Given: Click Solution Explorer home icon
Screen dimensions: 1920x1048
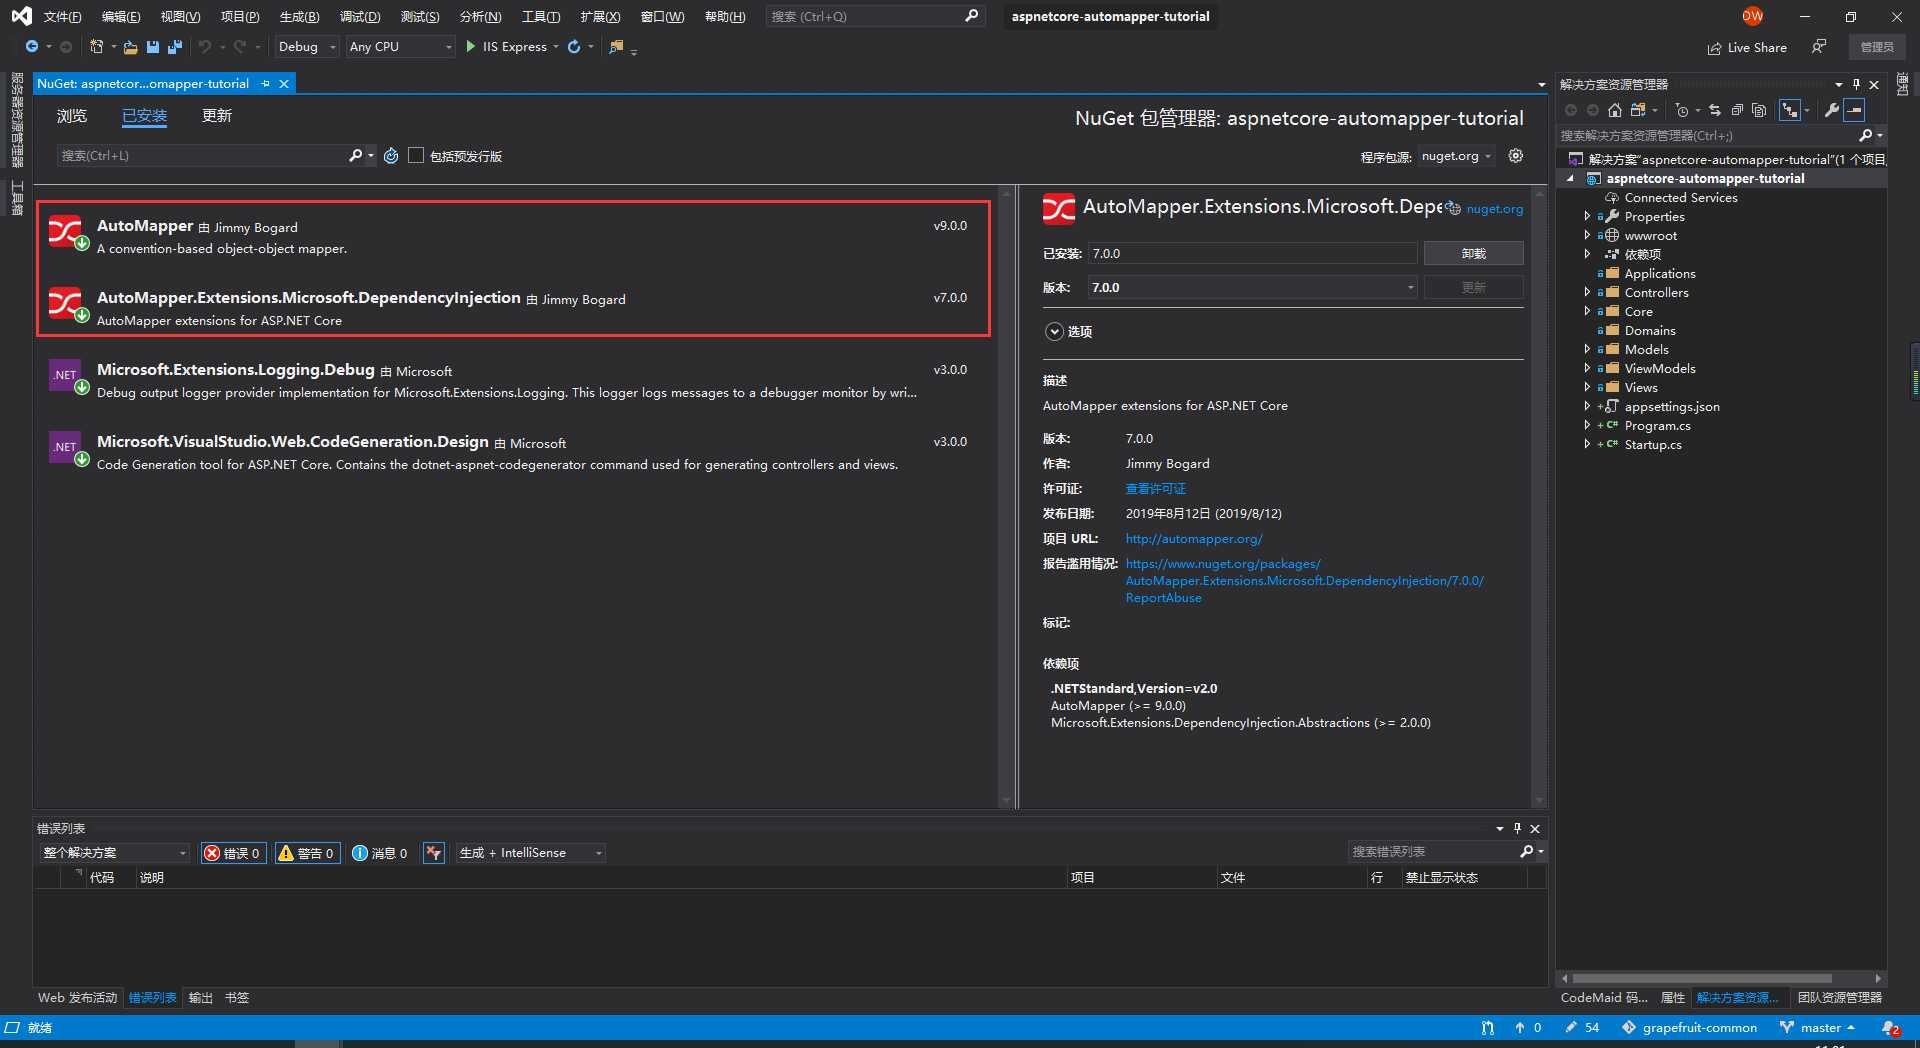Looking at the screenshot, I should [1614, 110].
